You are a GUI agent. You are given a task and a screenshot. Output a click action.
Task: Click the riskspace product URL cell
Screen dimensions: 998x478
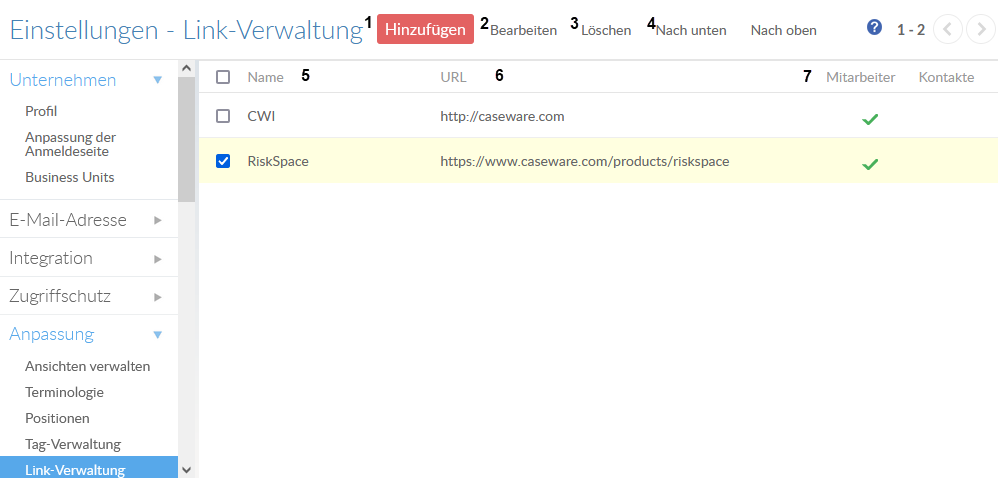[x=585, y=161]
